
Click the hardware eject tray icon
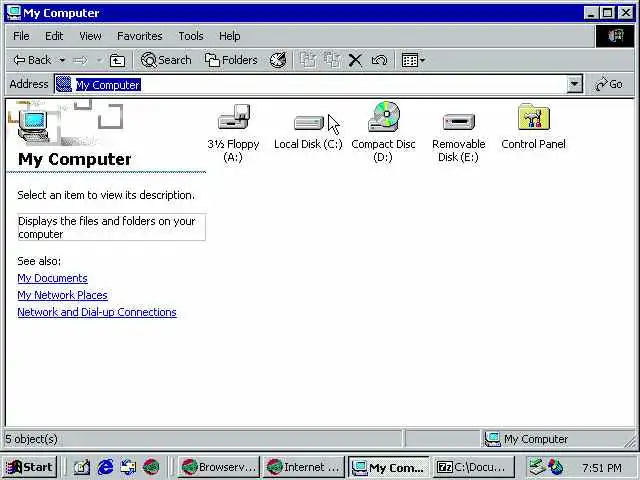pyautogui.click(x=536, y=467)
